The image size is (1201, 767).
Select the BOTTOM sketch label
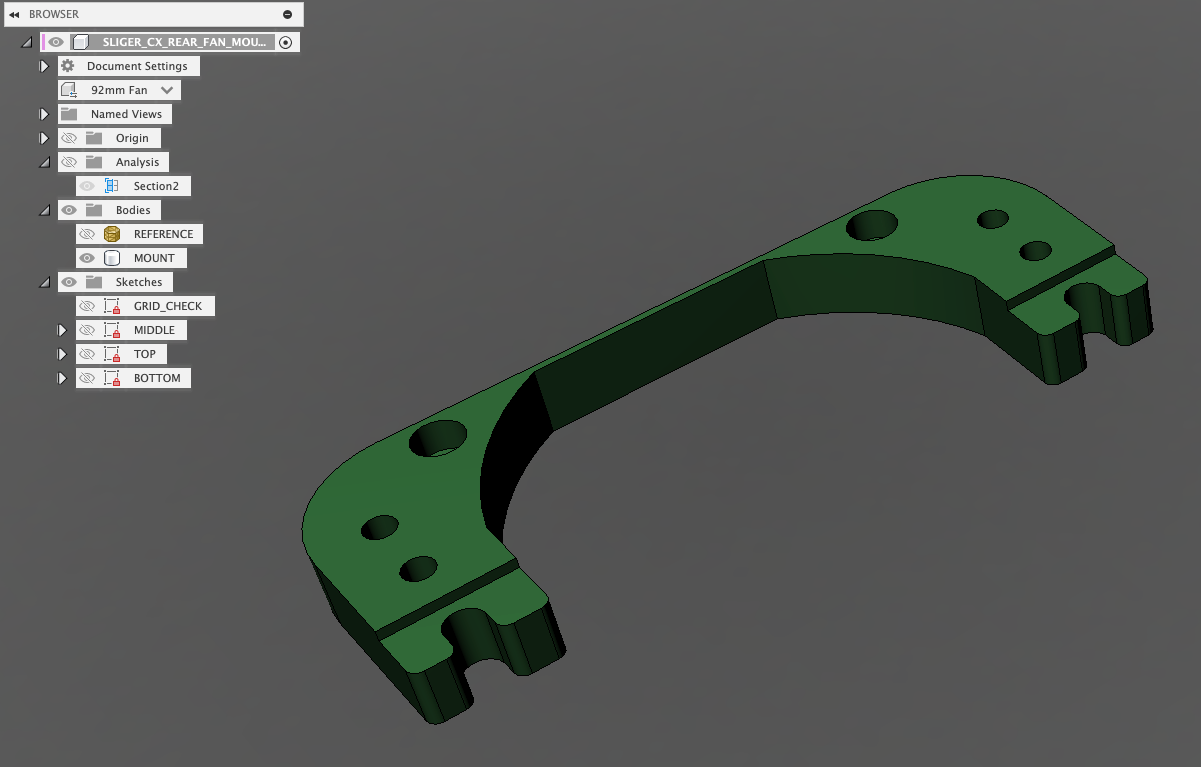pyautogui.click(x=157, y=378)
